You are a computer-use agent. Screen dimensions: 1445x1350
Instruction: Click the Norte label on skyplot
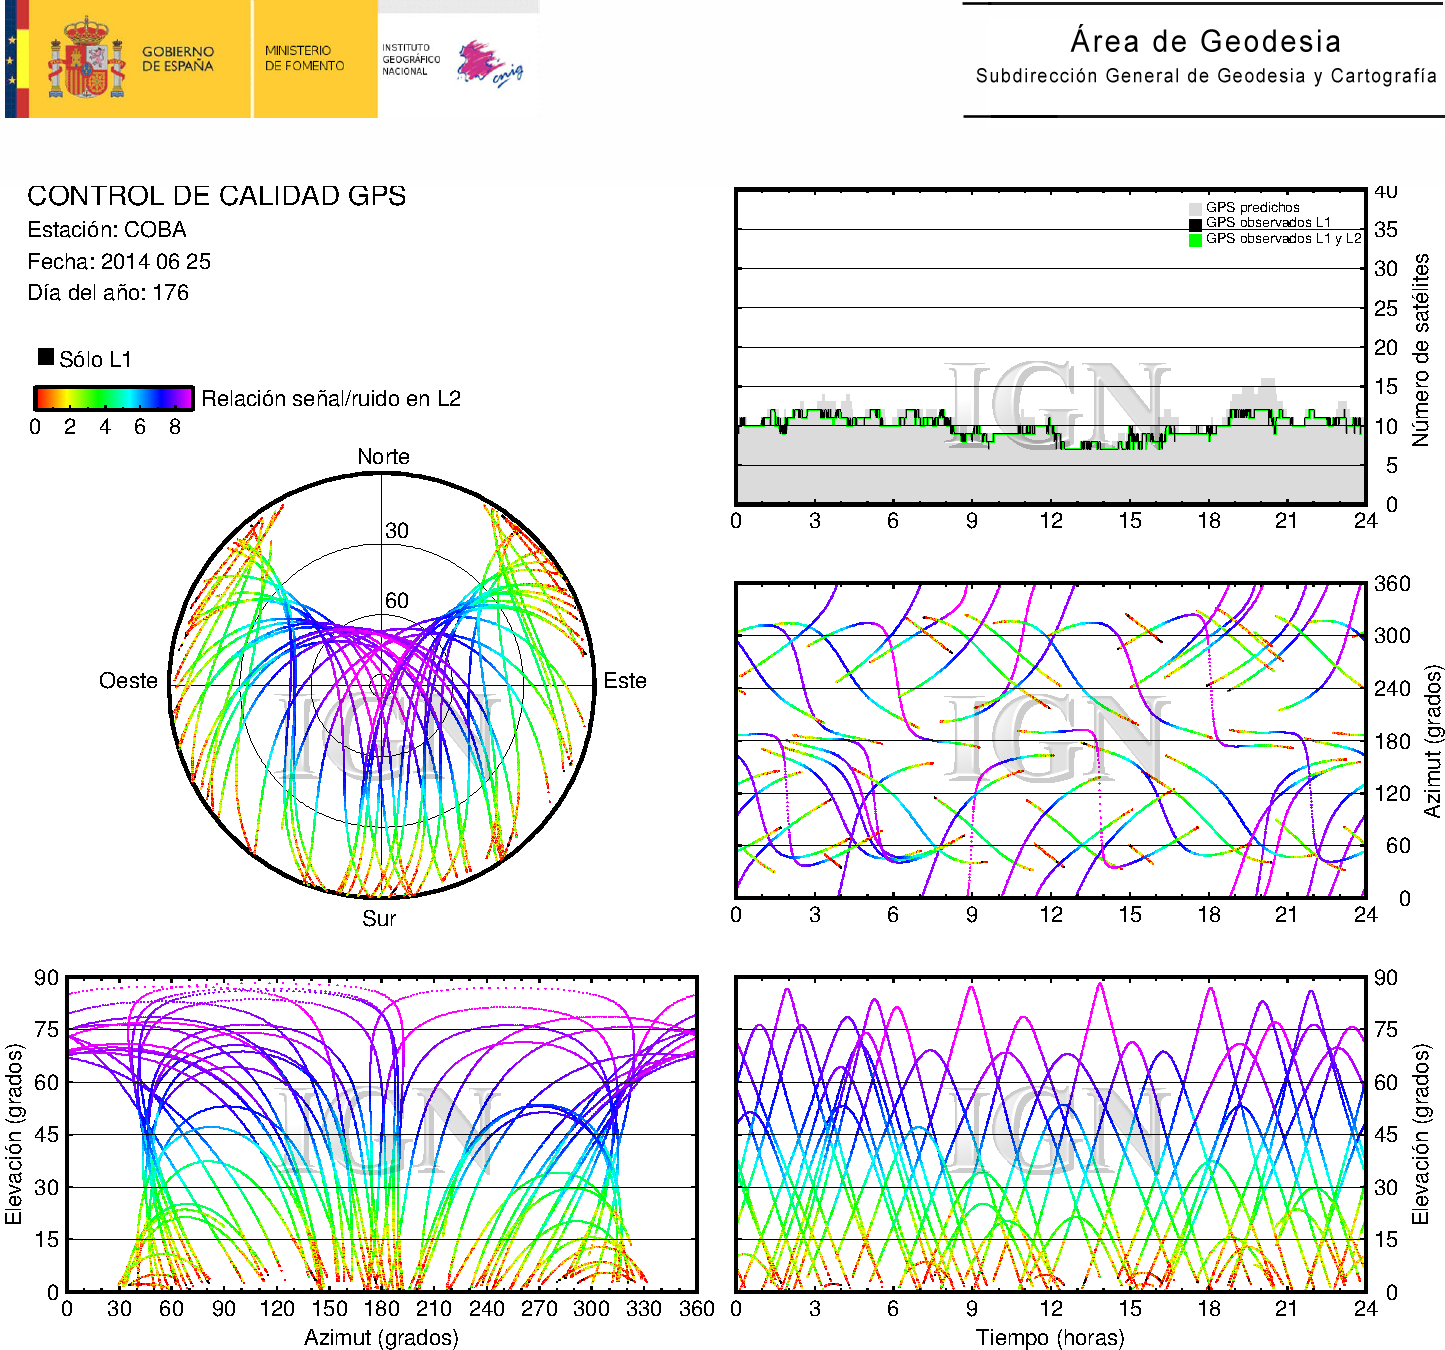383,457
